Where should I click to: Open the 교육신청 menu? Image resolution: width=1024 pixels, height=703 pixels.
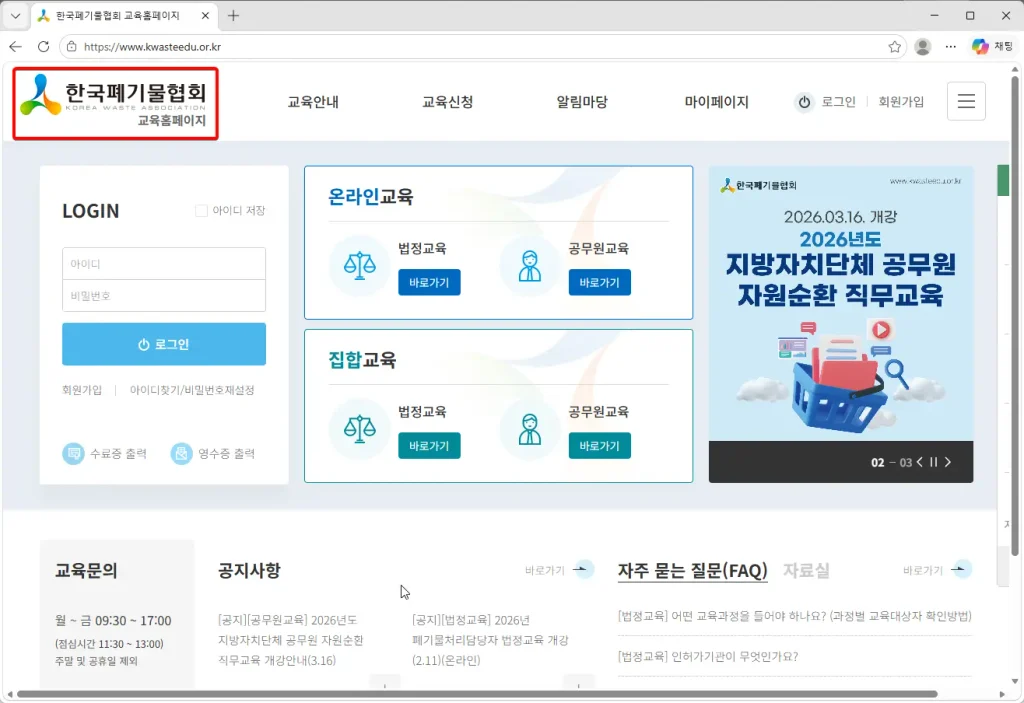coord(448,102)
